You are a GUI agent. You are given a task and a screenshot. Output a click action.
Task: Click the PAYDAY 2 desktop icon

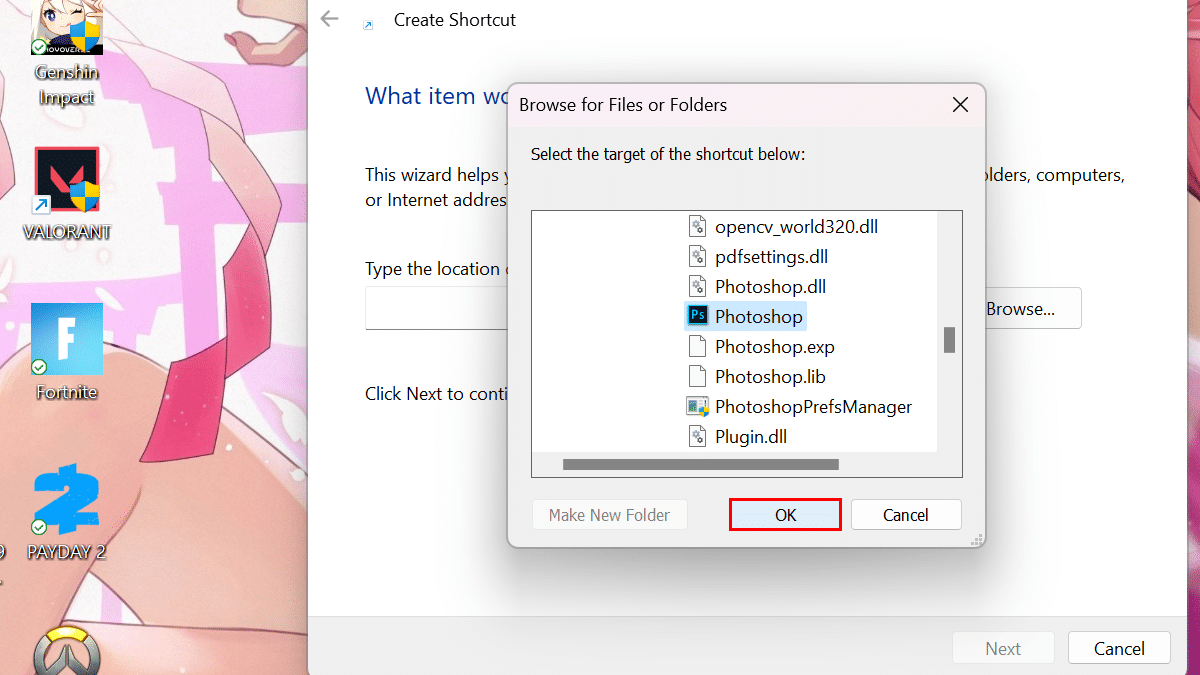click(x=67, y=500)
